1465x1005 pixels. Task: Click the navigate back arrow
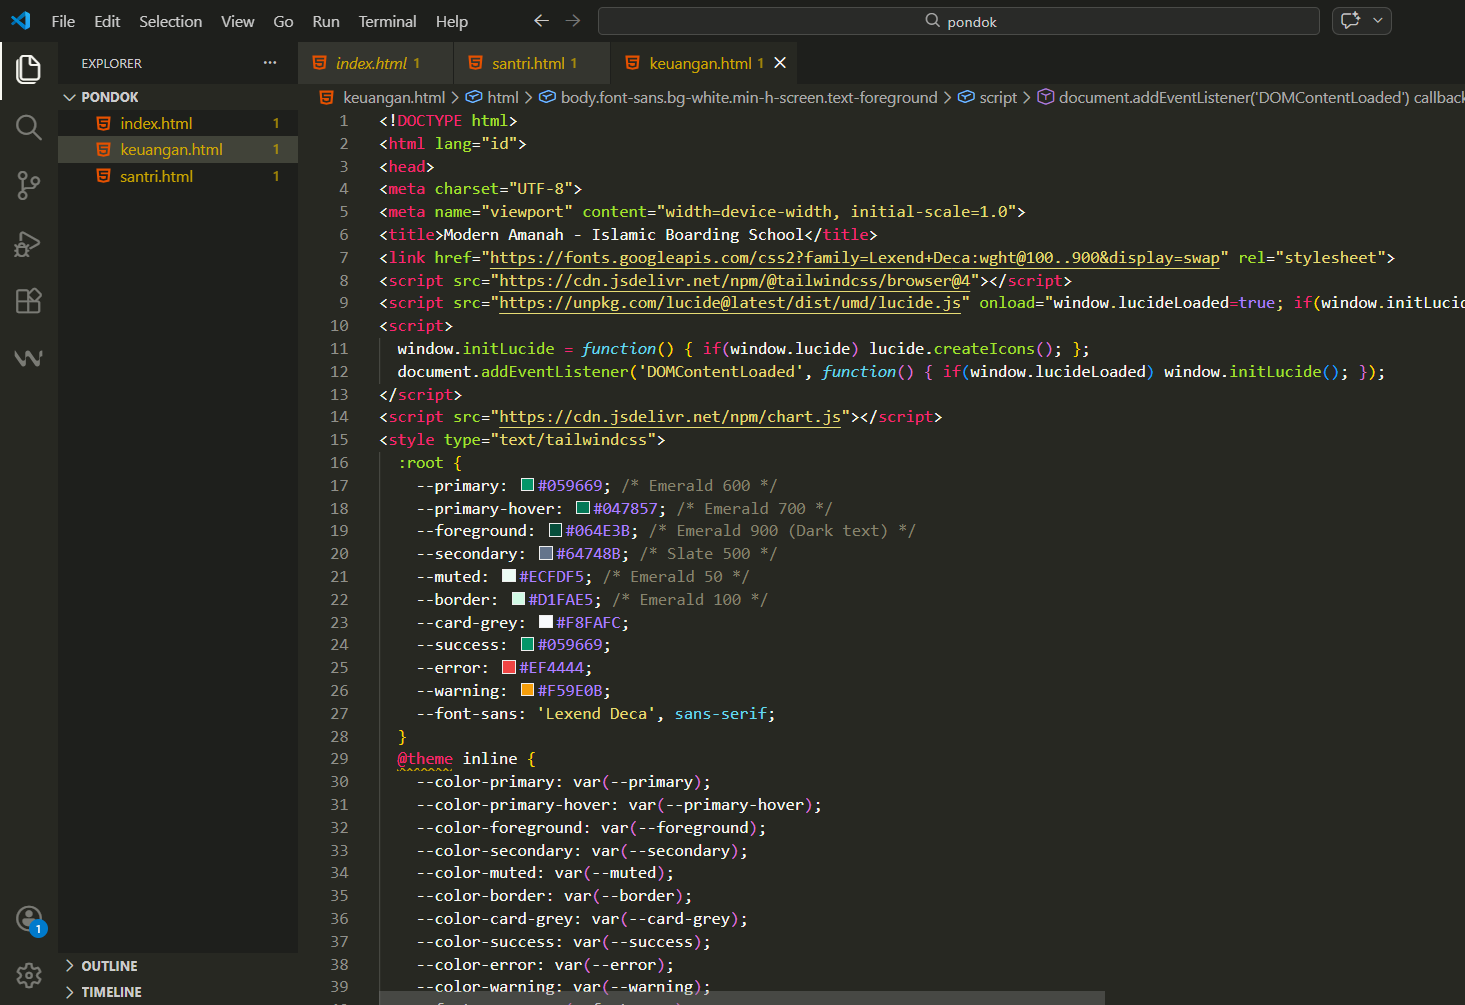click(541, 21)
